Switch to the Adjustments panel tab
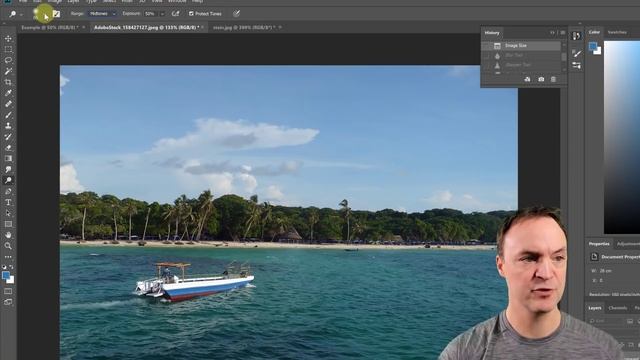 coord(628,244)
